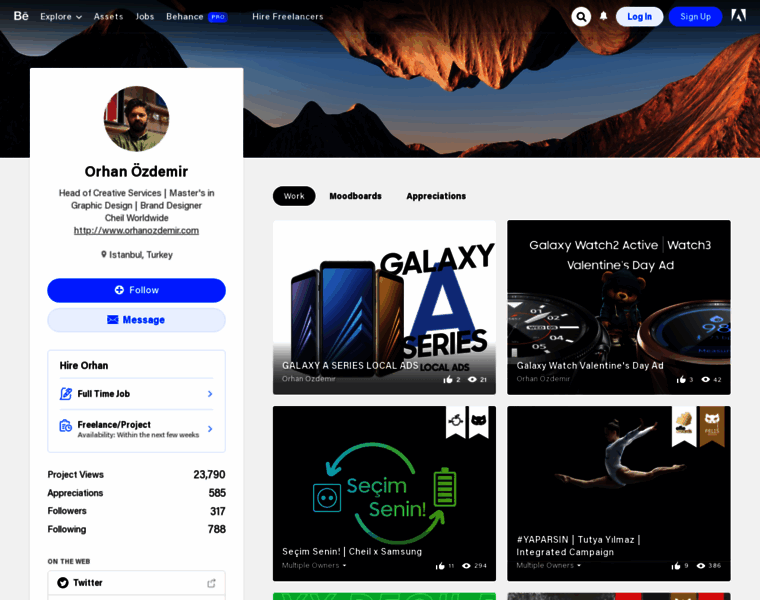
Task: Click the Log In button
Action: [639, 16]
